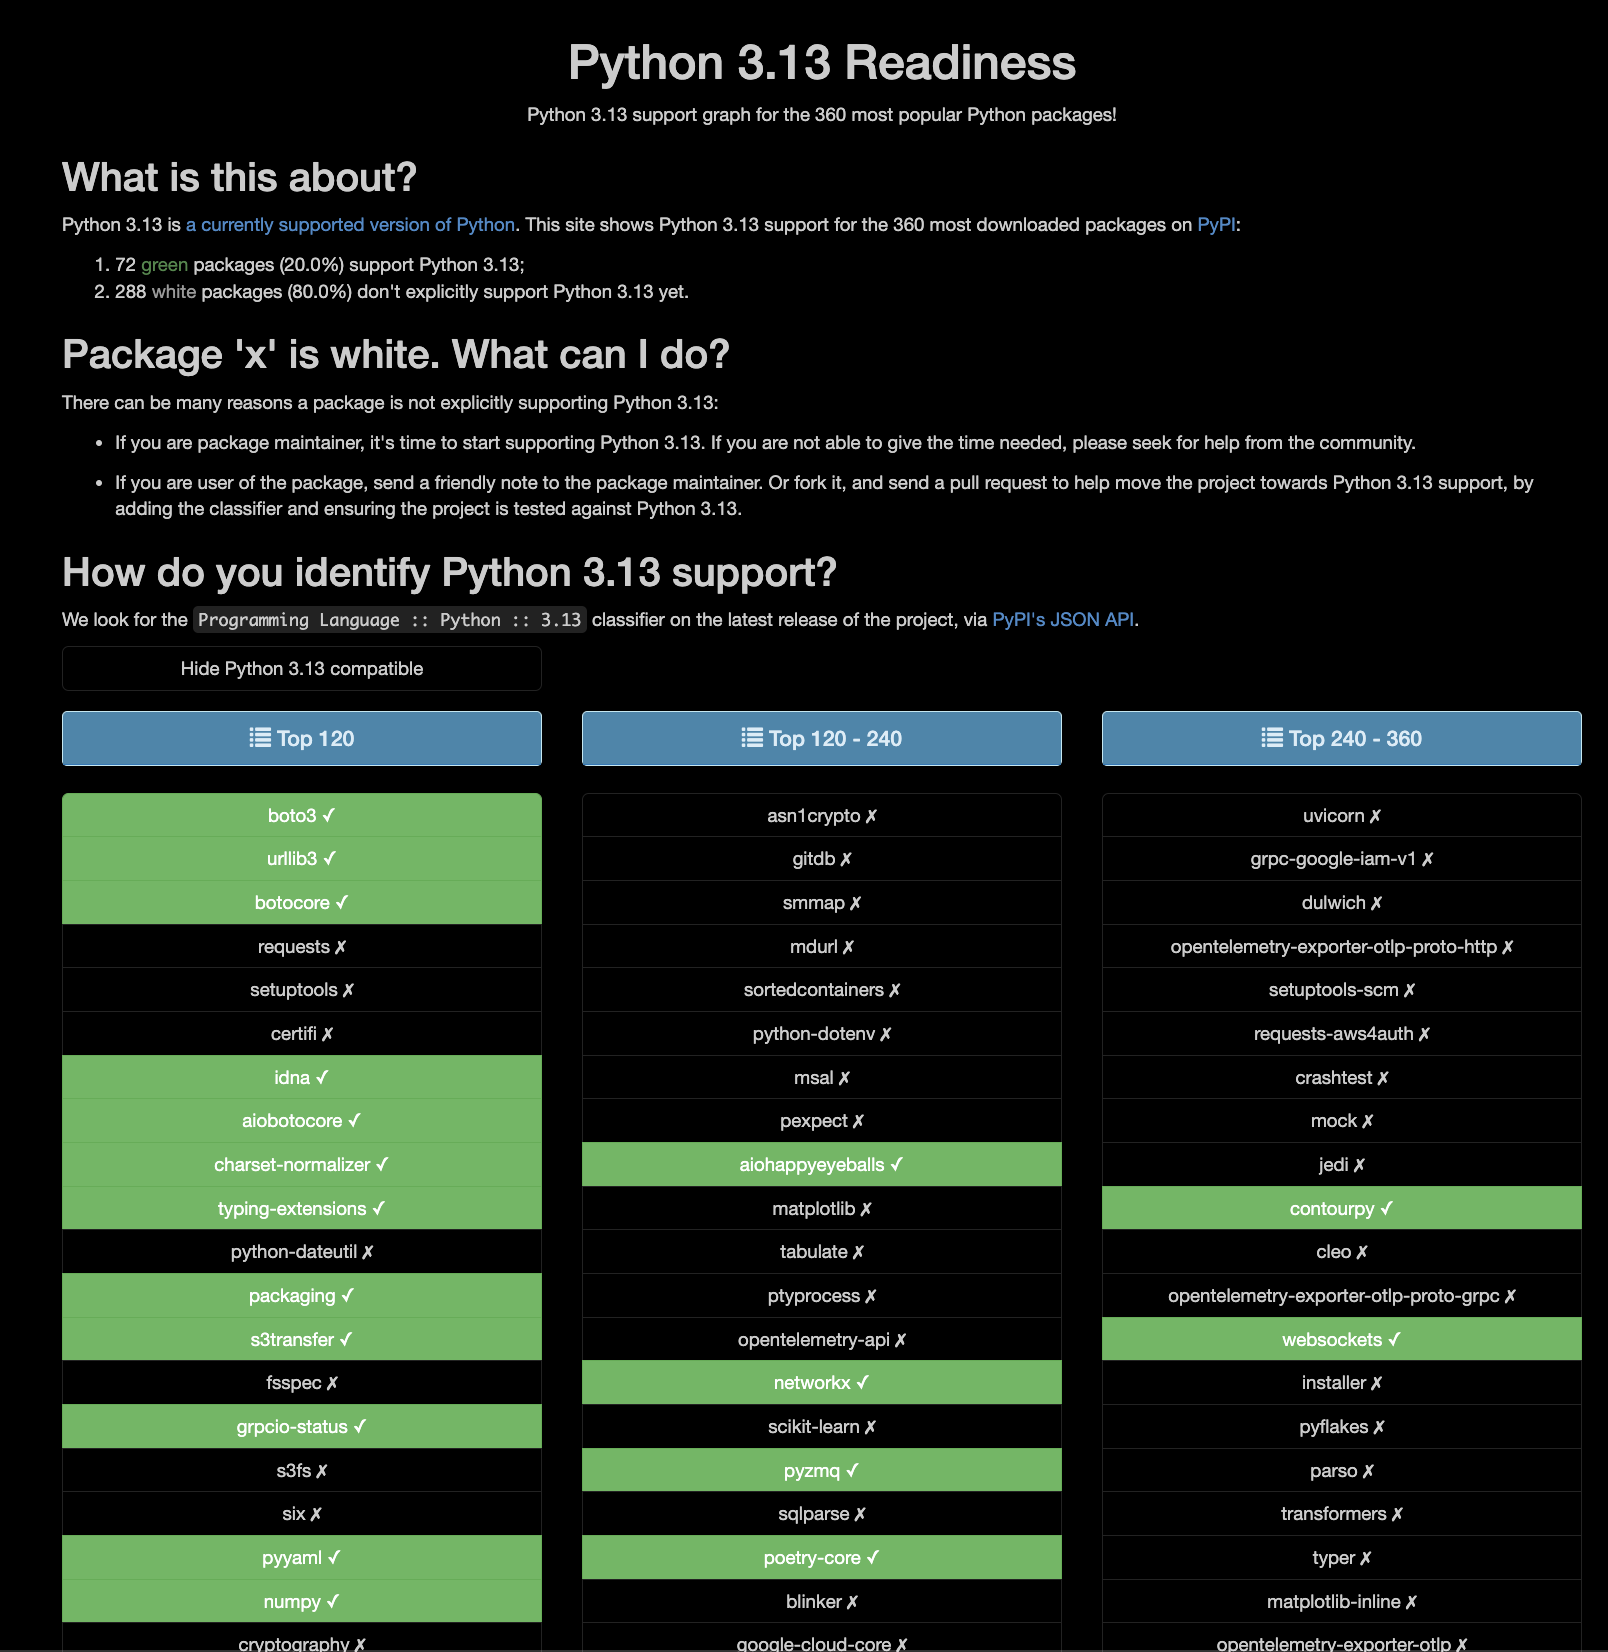Open the matplotlib-inline entry
Image resolution: width=1608 pixels, height=1652 pixels.
click(1342, 1601)
